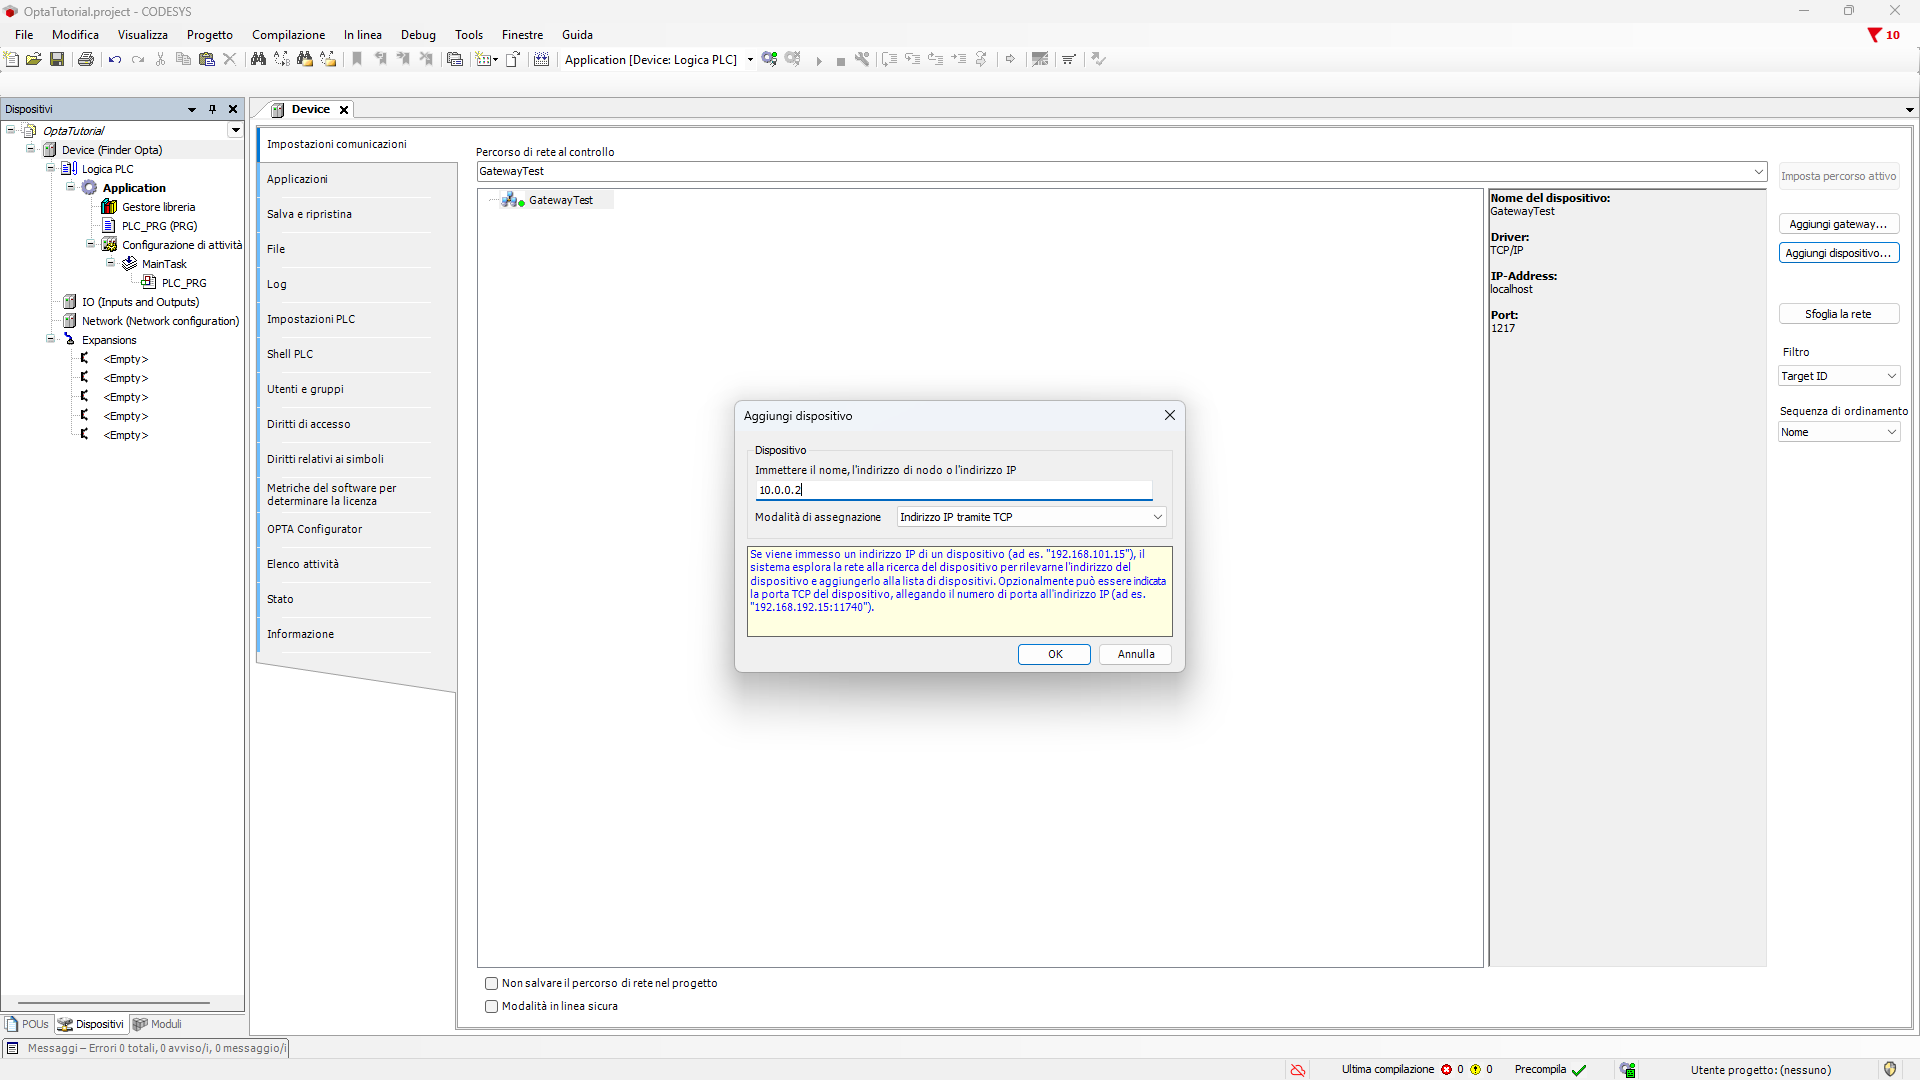Pin the Dispositivi panel

[212, 109]
